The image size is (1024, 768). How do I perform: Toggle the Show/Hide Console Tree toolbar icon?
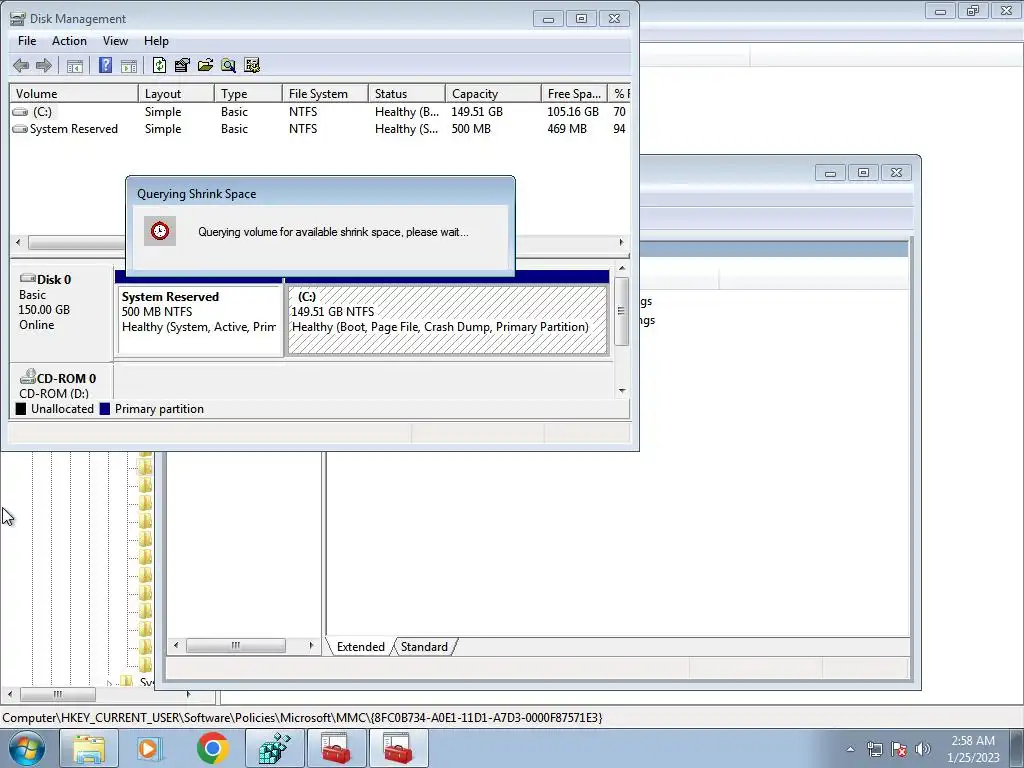click(x=74, y=65)
